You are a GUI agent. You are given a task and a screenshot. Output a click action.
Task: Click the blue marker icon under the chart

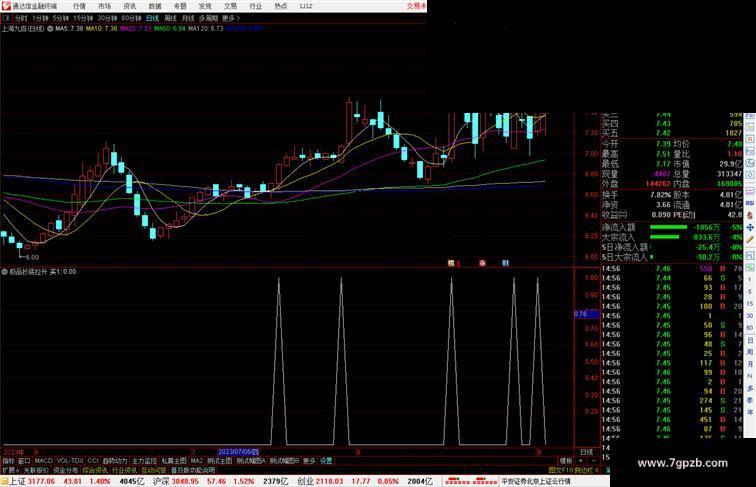pyautogui.click(x=505, y=263)
